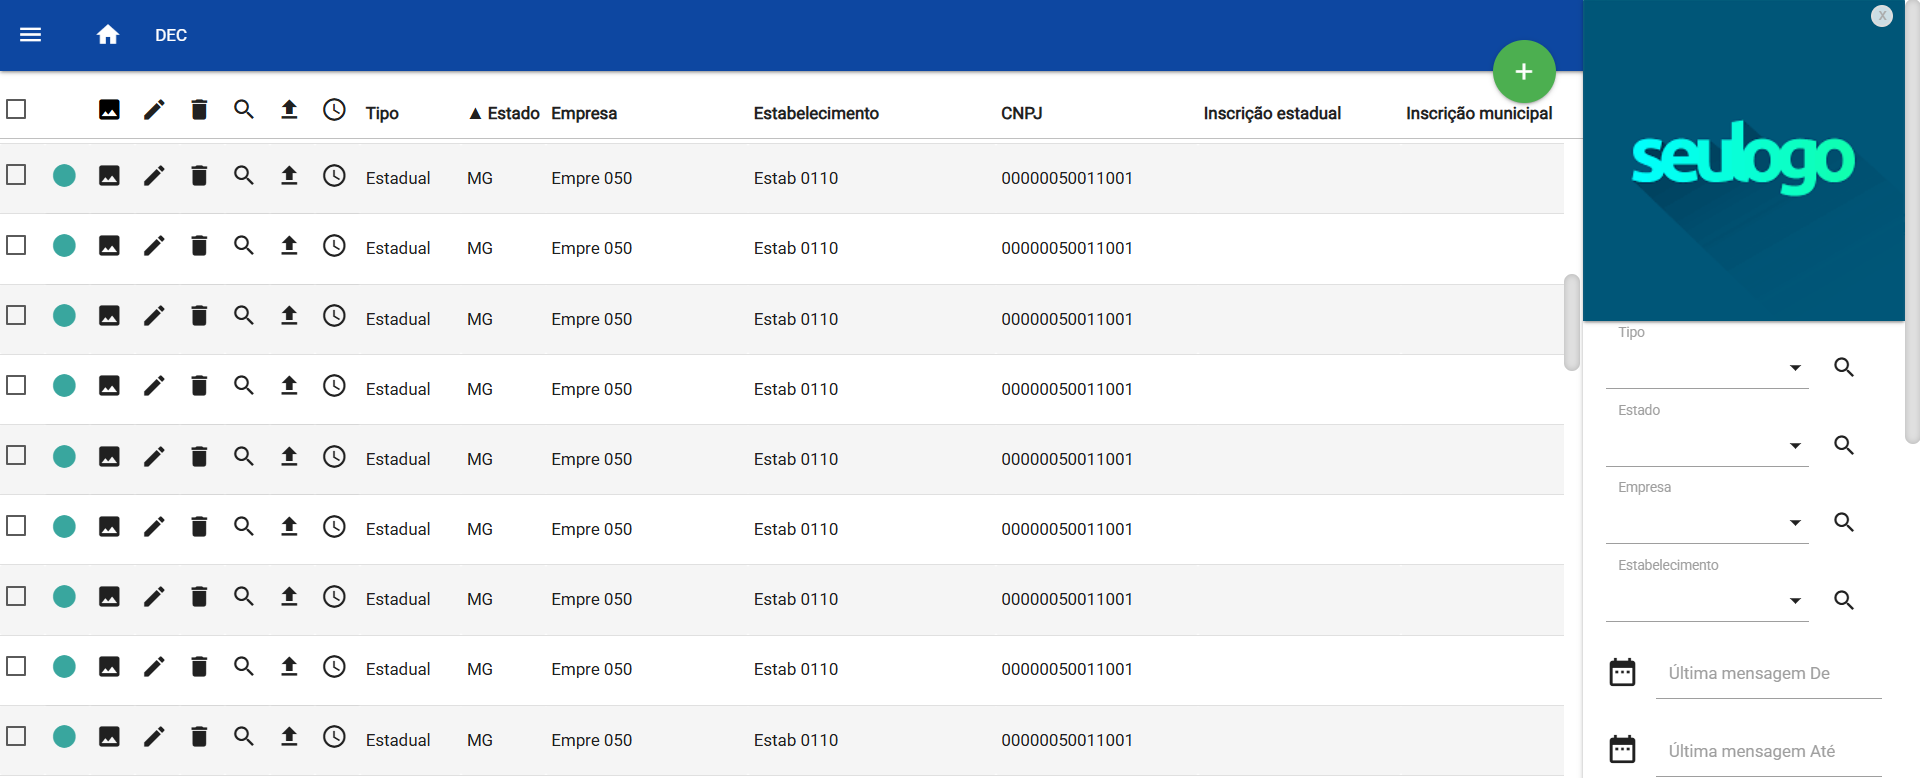The width and height of the screenshot is (1920, 778).
Task: Open the hamburger navigation menu
Action: tap(31, 35)
